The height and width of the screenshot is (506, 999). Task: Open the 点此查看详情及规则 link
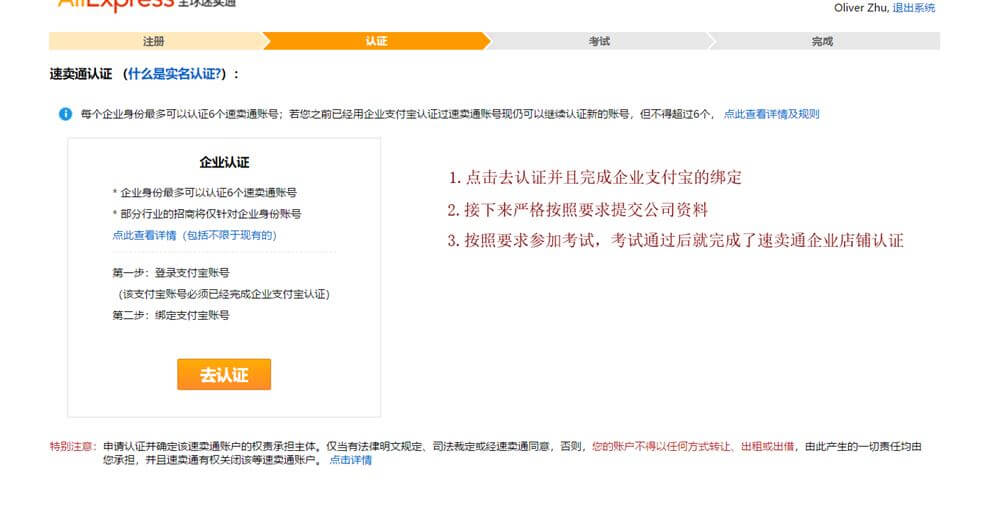[771, 114]
